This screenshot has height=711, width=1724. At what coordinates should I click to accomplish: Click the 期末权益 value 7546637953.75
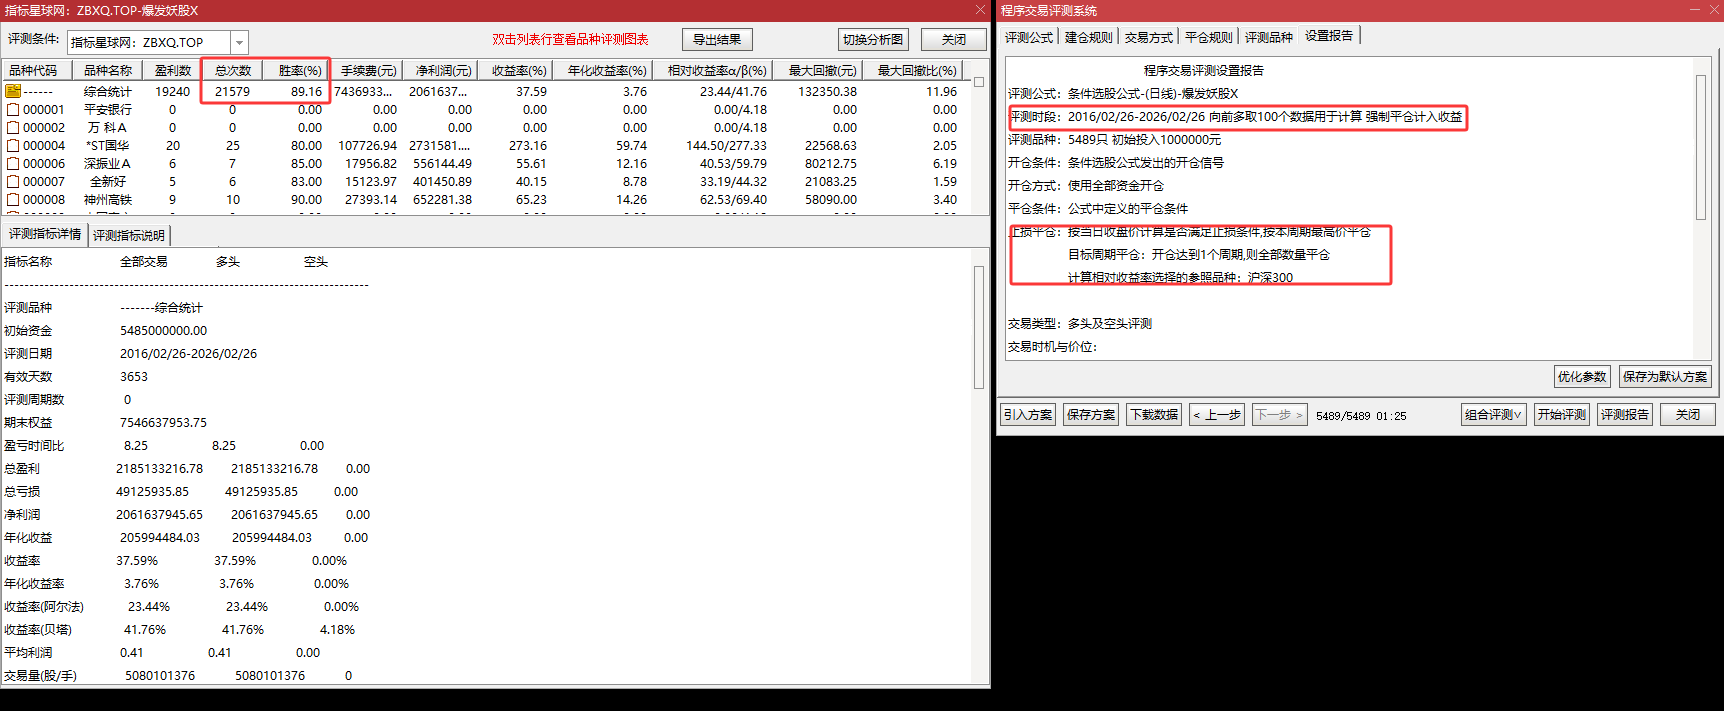tap(164, 423)
